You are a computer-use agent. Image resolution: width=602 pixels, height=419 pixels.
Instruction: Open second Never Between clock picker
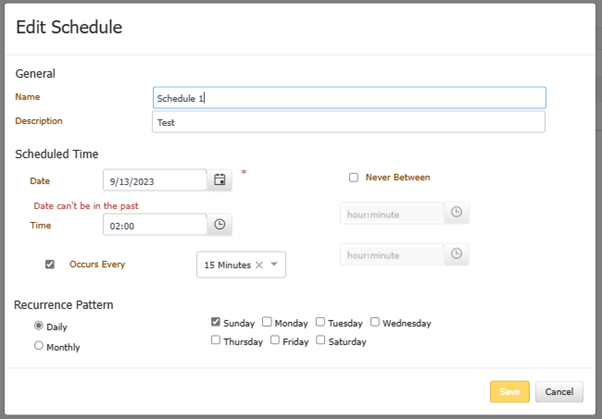coord(456,253)
